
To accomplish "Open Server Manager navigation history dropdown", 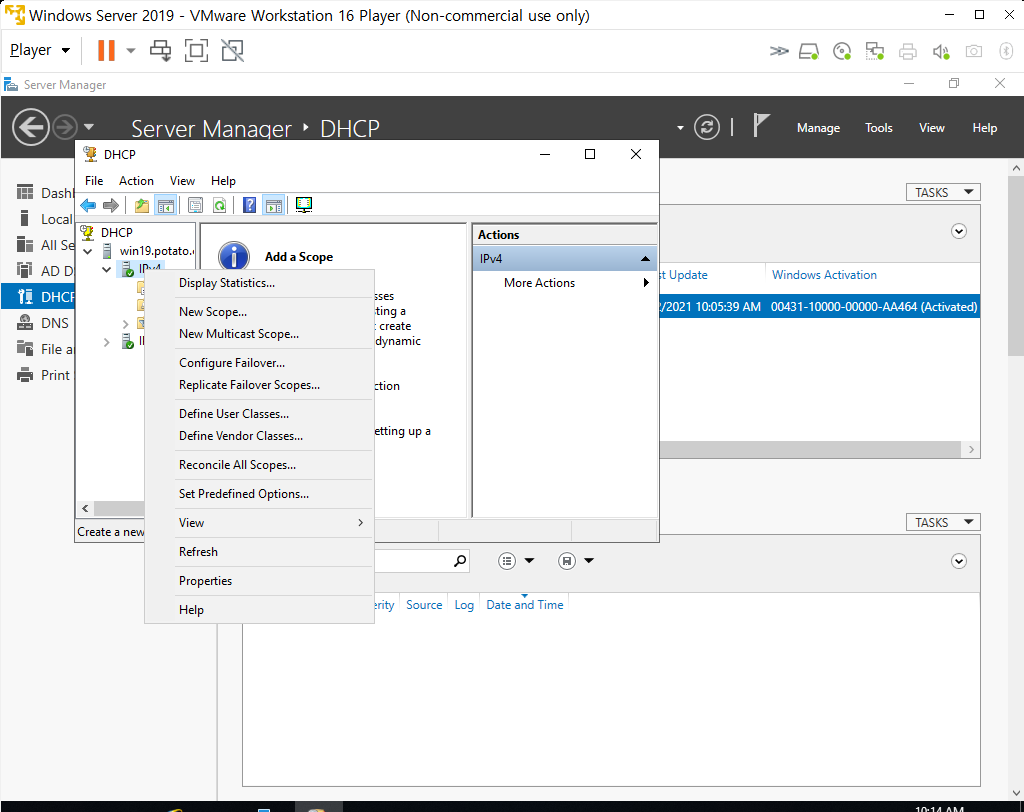I will pyautogui.click(x=89, y=127).
